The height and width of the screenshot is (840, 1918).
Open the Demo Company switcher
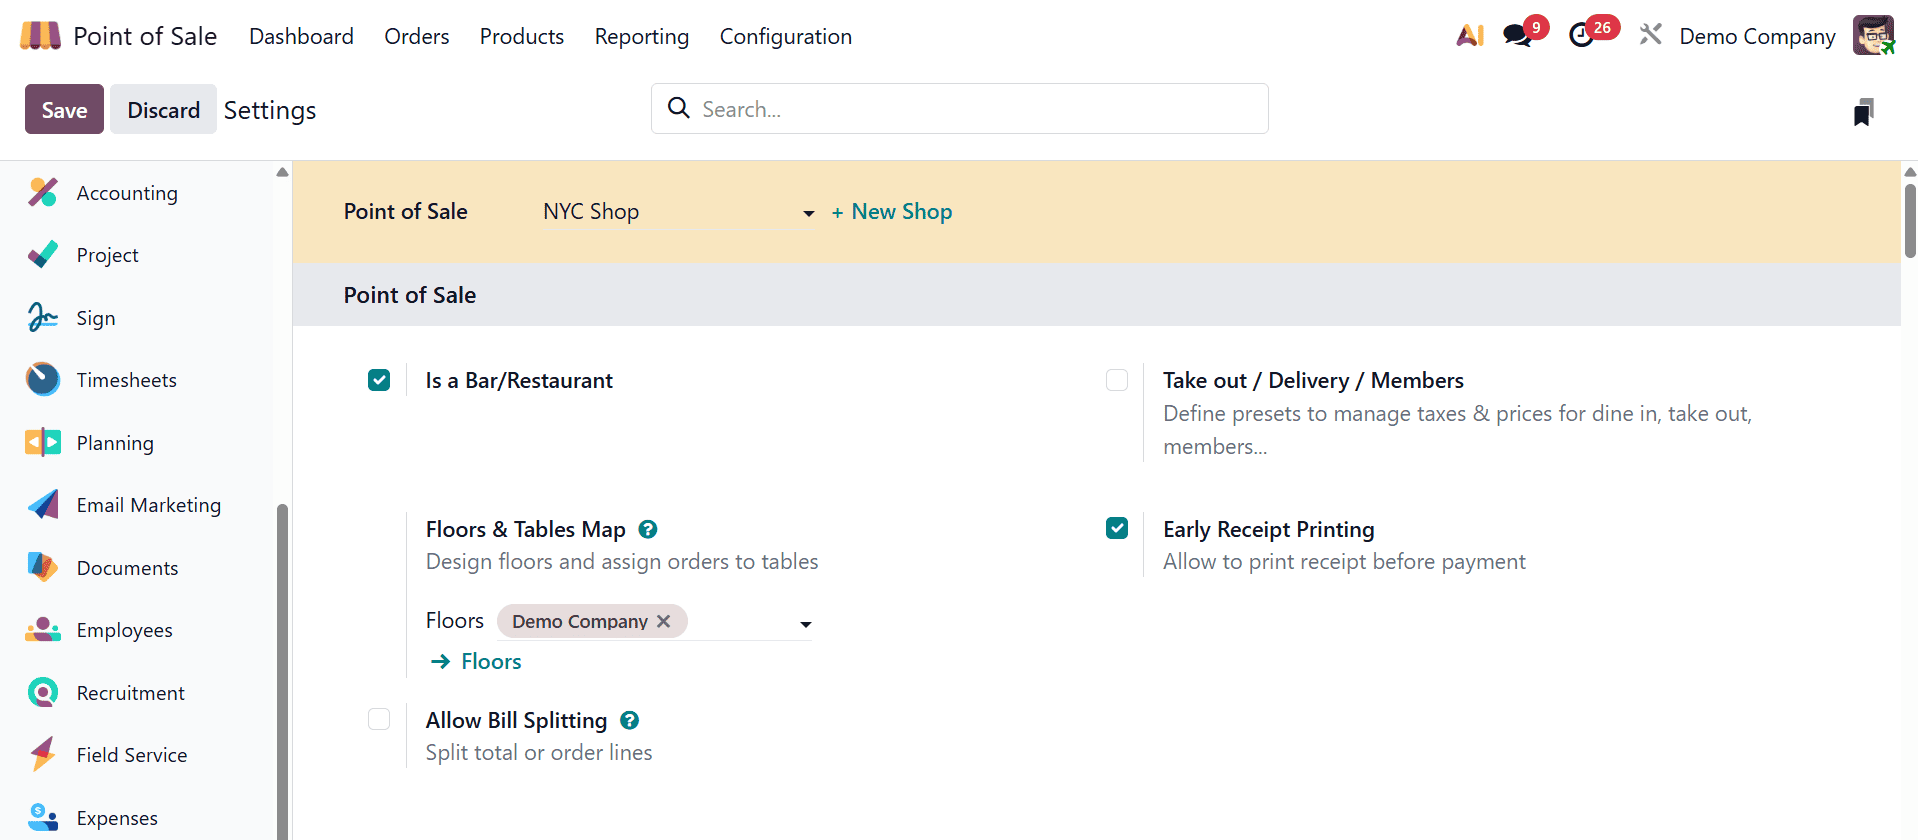1757,36
